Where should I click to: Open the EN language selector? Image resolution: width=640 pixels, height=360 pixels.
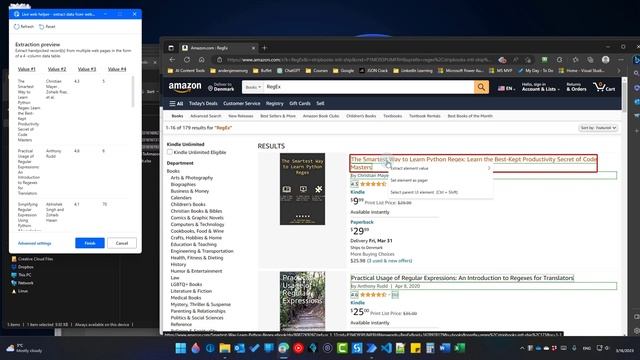506,88
